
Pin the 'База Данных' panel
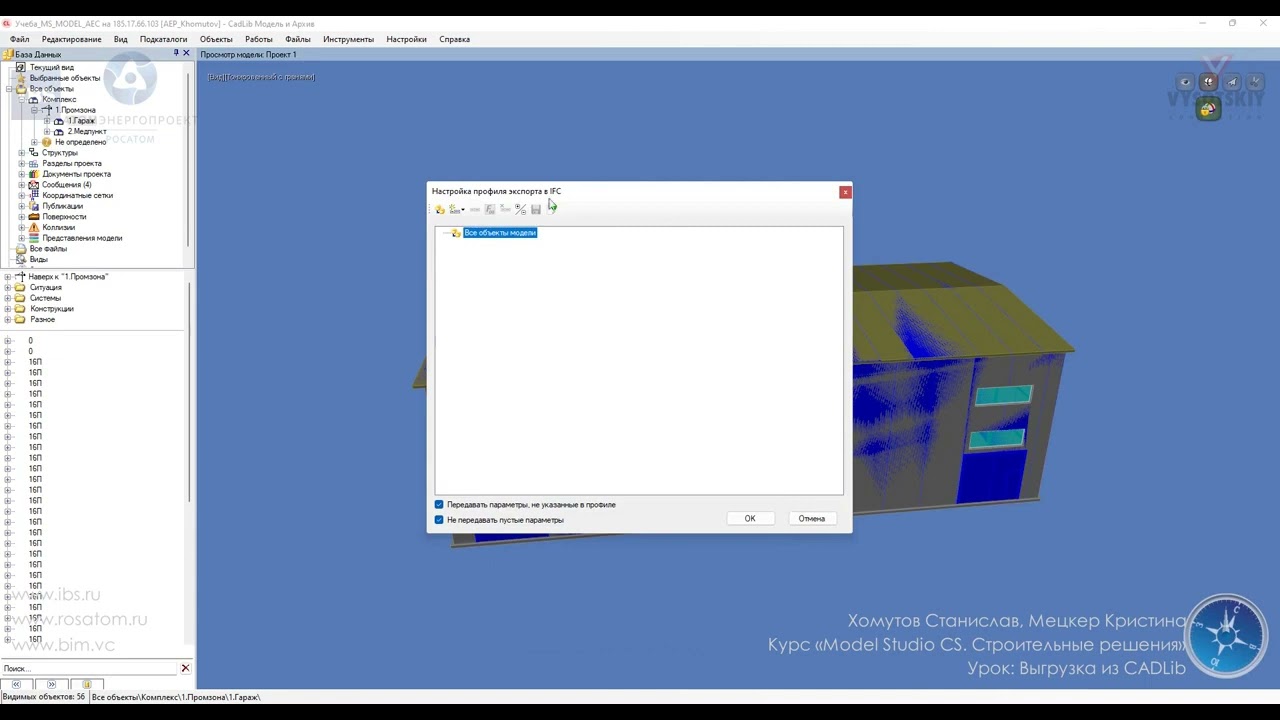click(x=176, y=54)
